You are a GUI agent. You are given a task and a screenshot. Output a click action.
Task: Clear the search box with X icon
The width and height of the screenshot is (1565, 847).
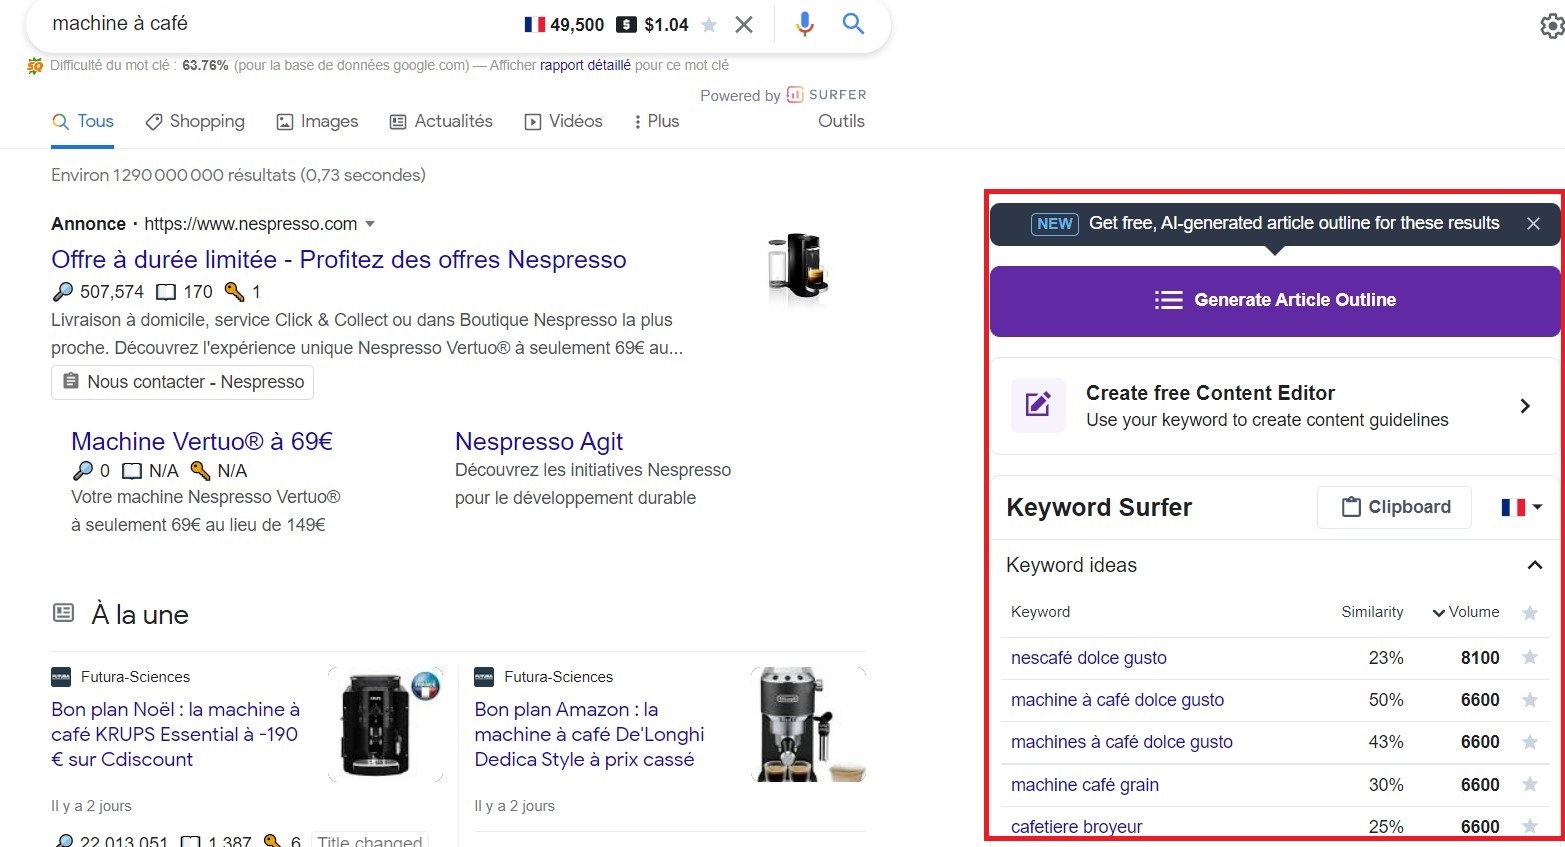(x=744, y=25)
